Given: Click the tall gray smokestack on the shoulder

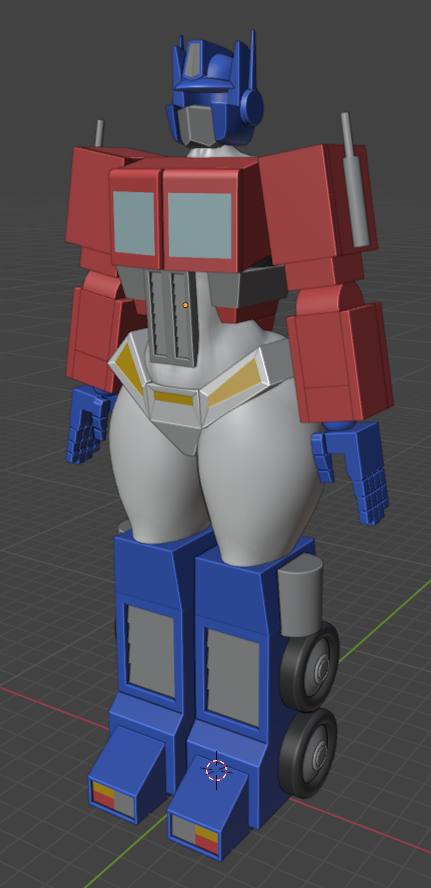Looking at the screenshot, I should click(355, 180).
